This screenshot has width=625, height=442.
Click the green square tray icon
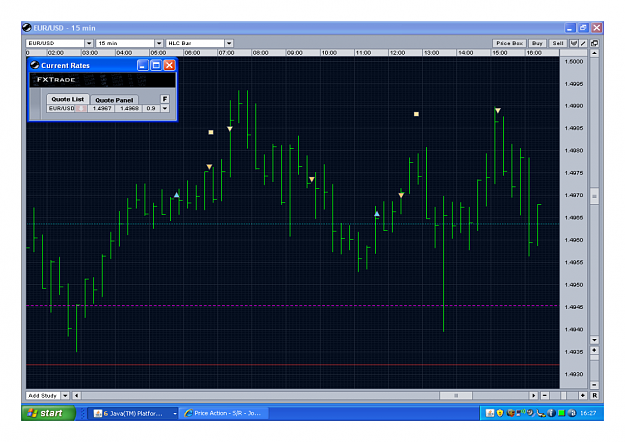(x=561, y=413)
